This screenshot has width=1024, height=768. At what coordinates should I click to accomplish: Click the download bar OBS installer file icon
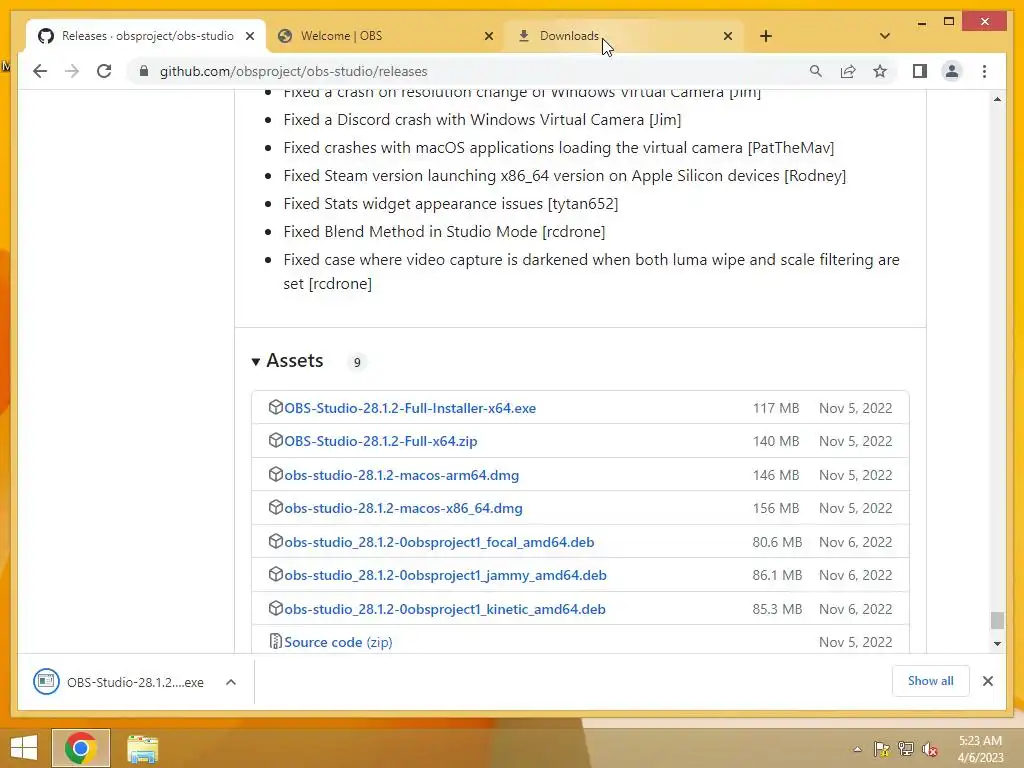[x=46, y=682]
